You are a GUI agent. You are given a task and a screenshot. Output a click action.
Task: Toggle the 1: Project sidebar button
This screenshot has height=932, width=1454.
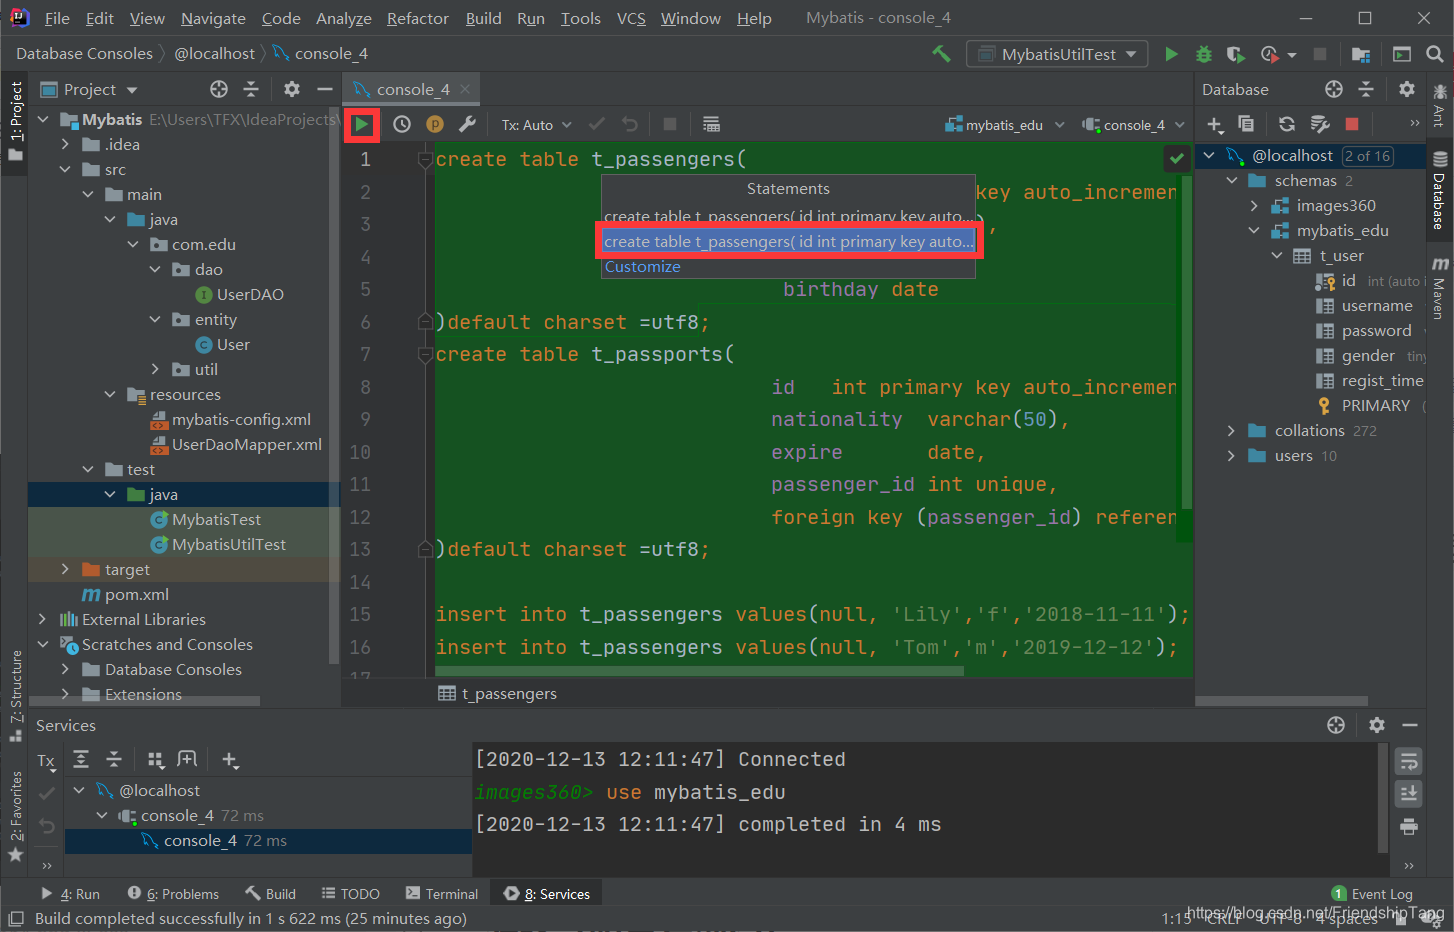(15, 121)
